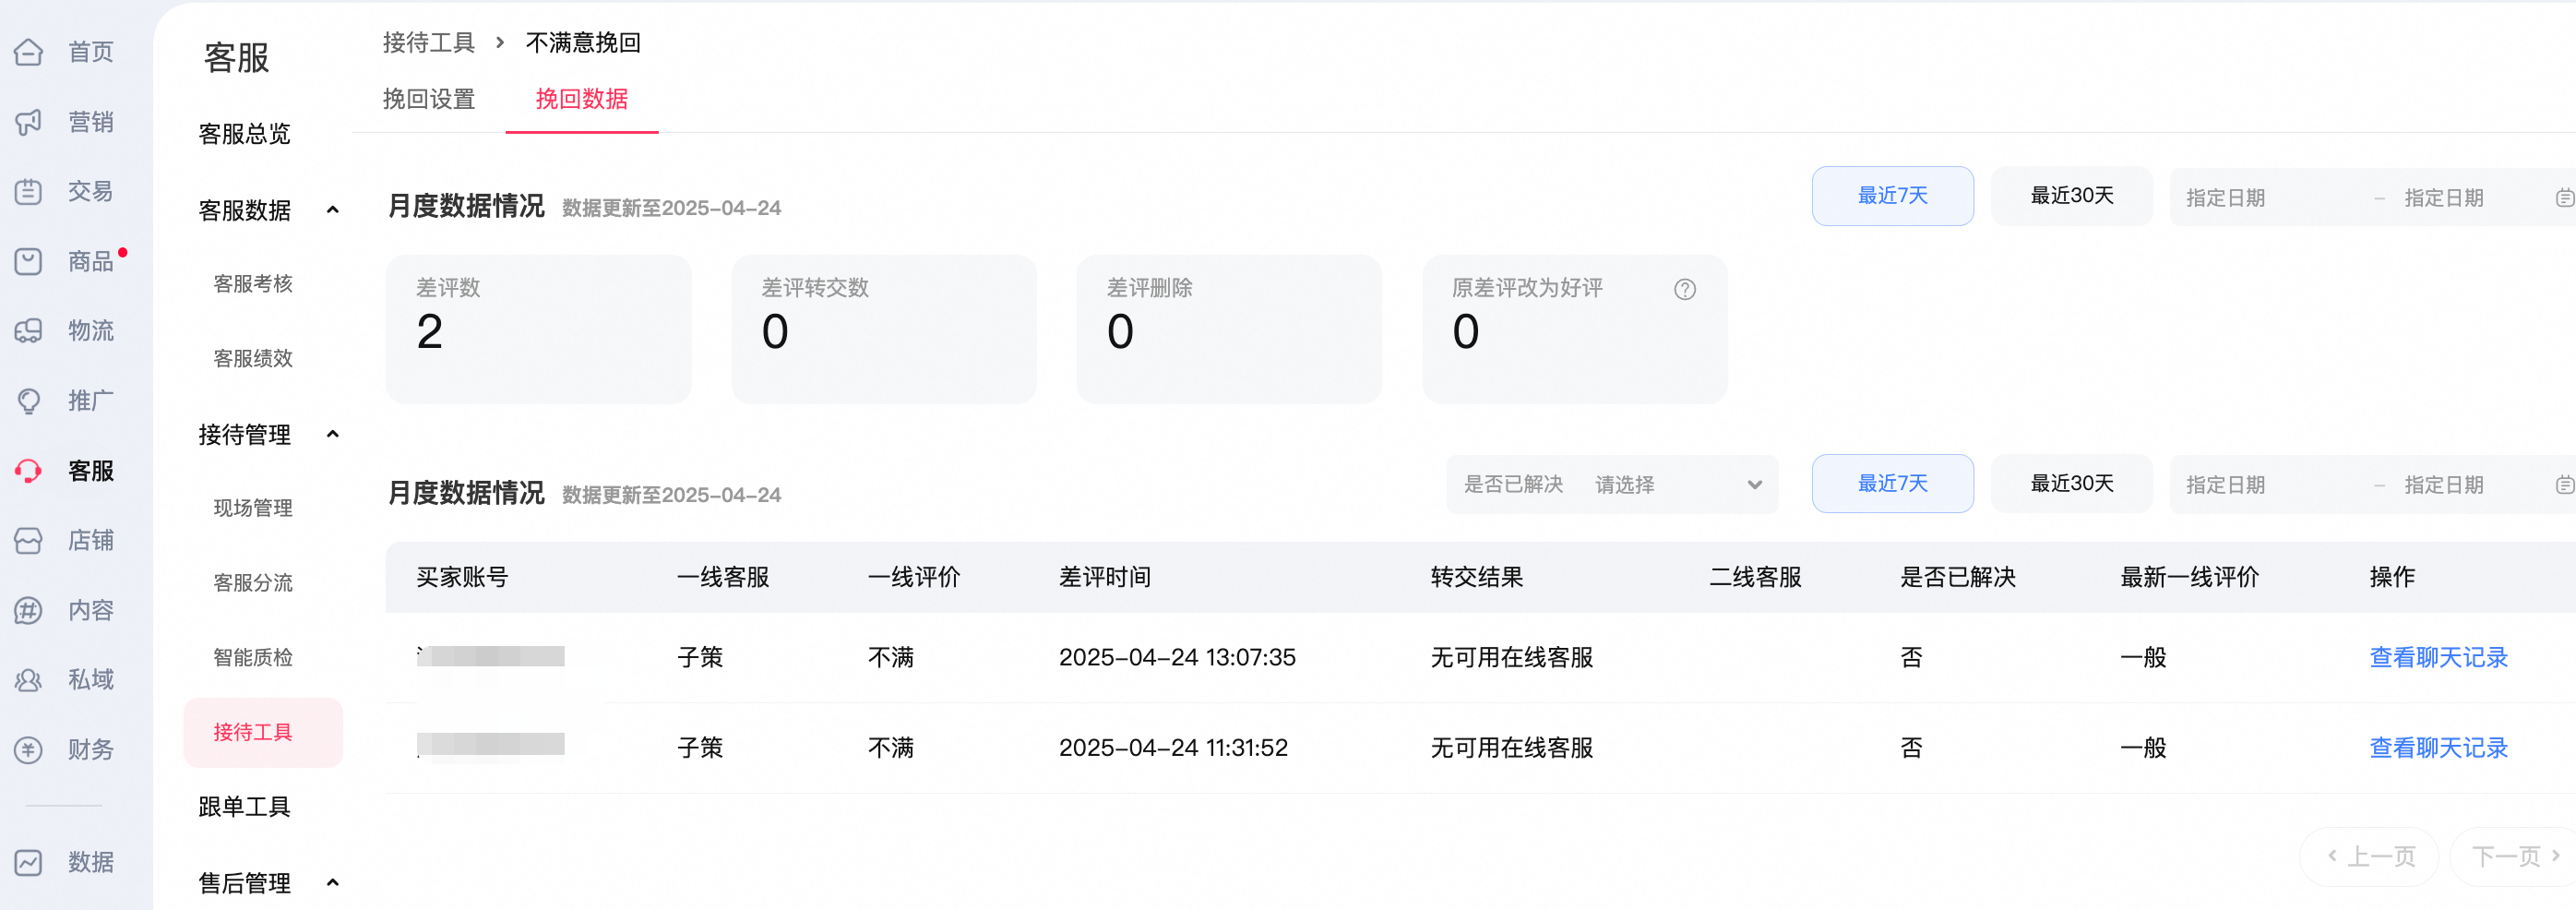Click the 差评数 card
This screenshot has height=910, width=2576.
pyautogui.click(x=538, y=329)
